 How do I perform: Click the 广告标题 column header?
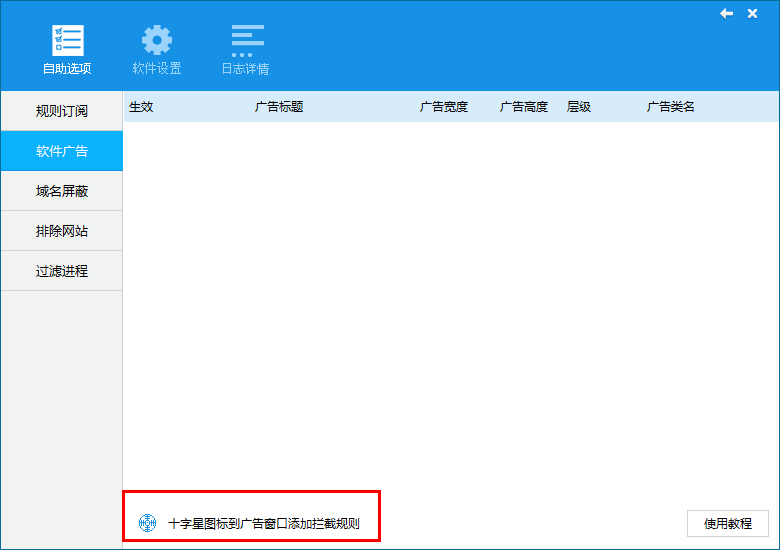pos(279,106)
